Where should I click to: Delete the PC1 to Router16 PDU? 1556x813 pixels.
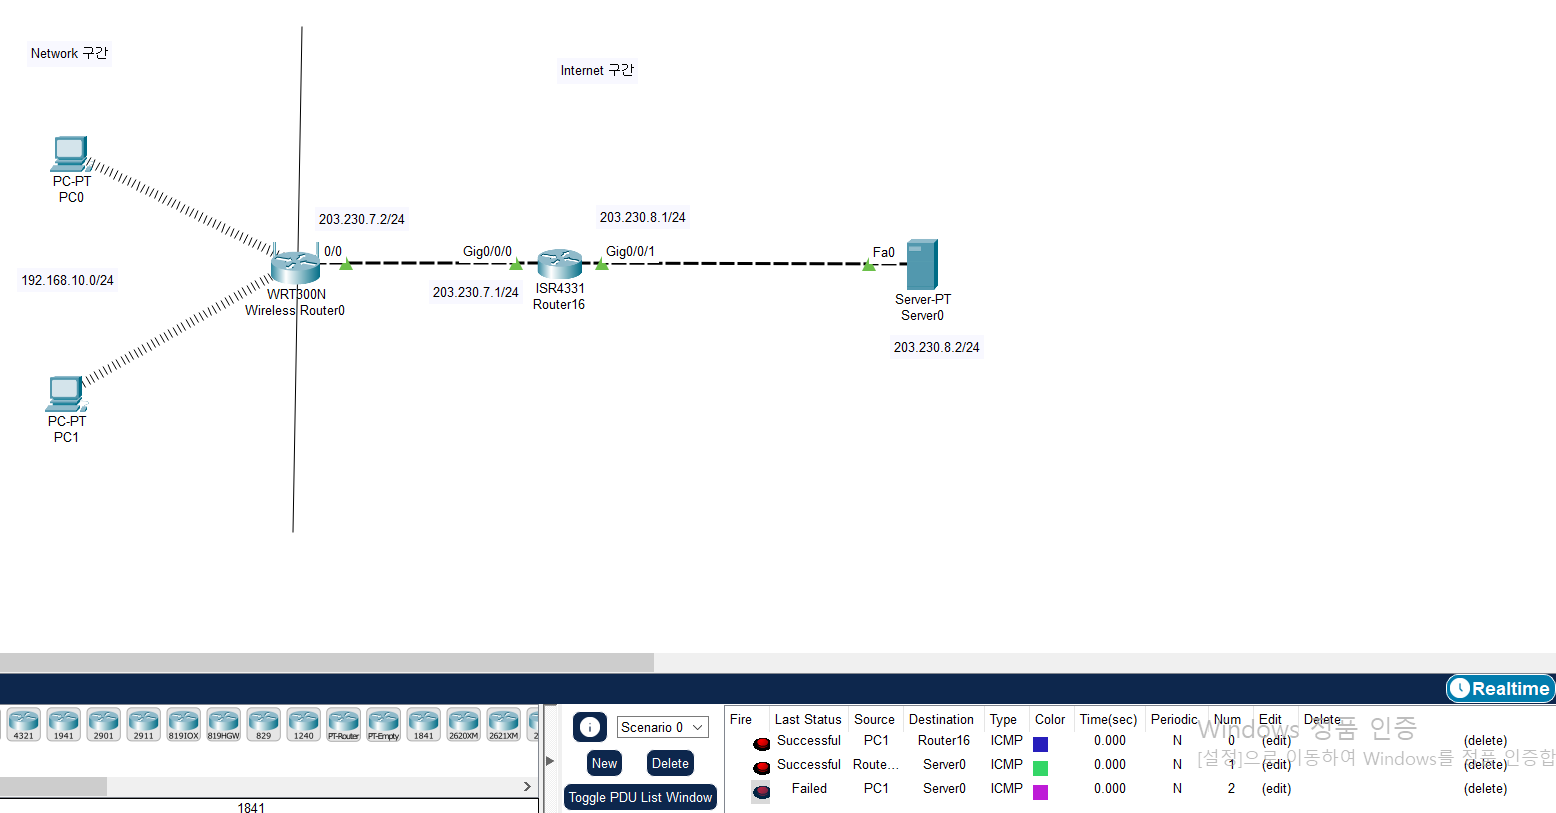(1485, 741)
